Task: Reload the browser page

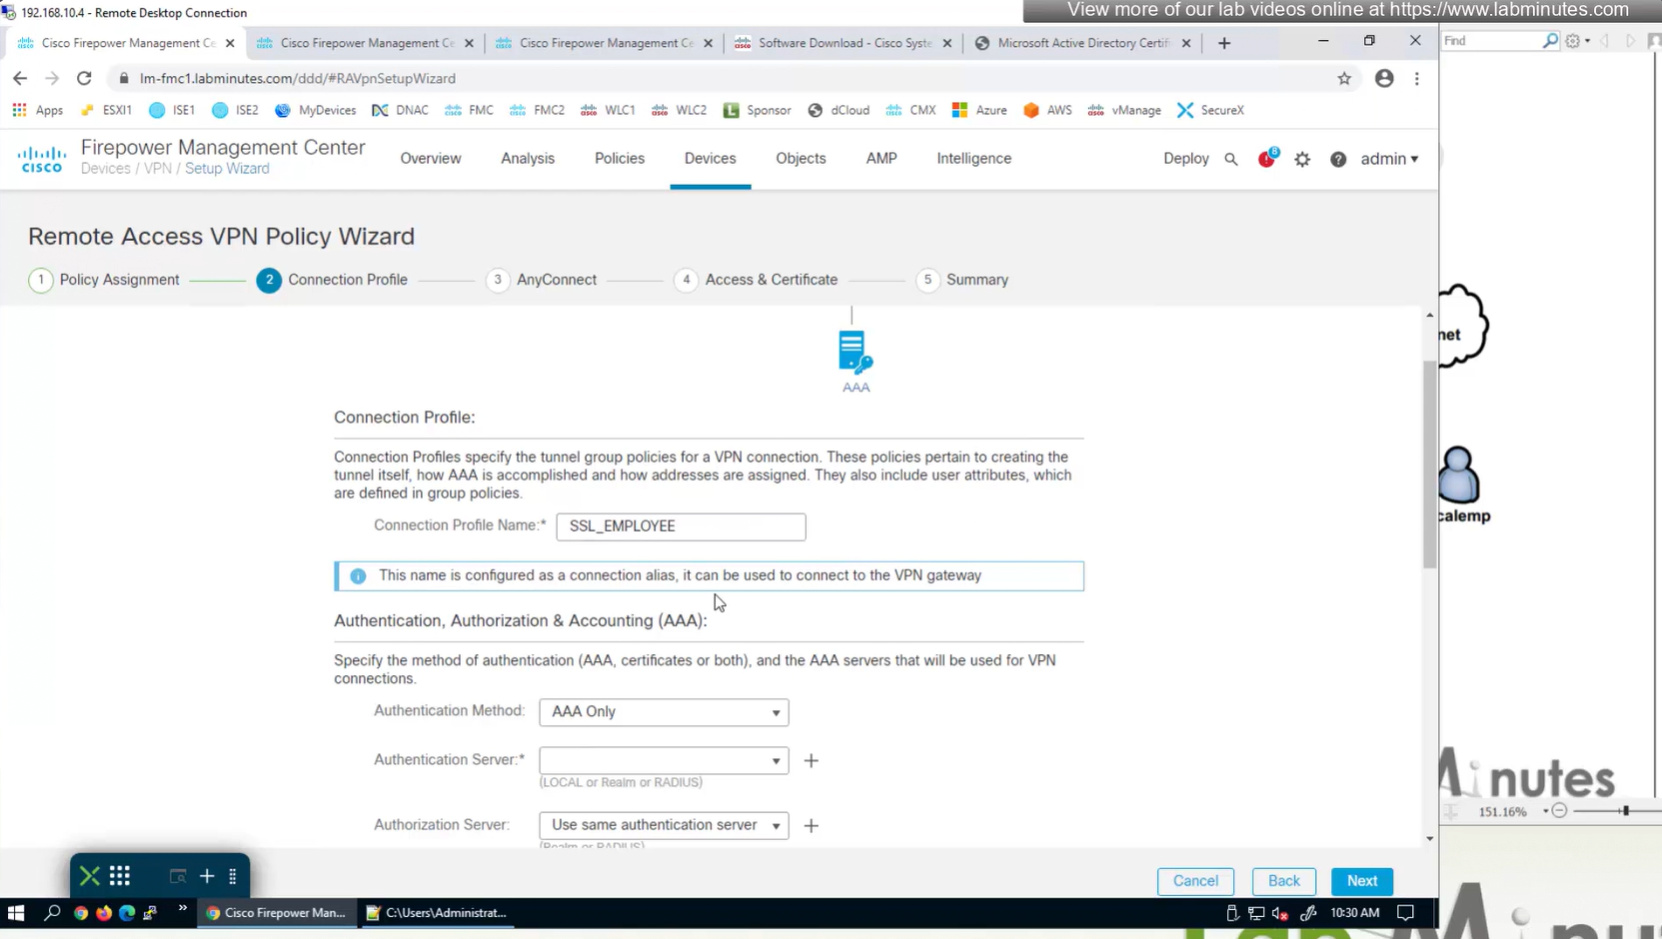Action: pyautogui.click(x=84, y=78)
